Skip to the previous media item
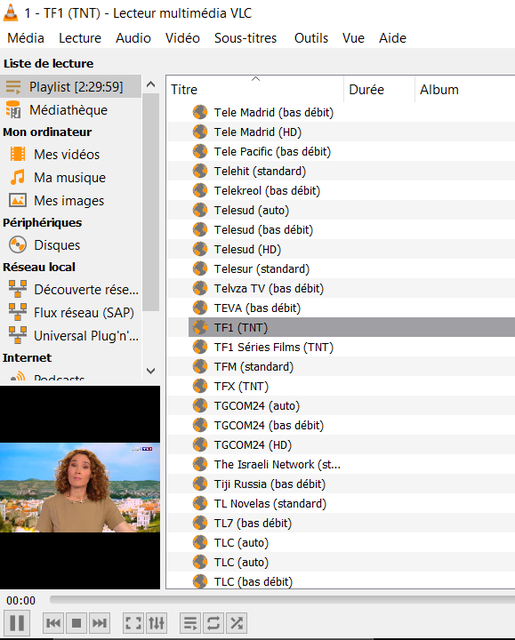The width and height of the screenshot is (515, 640). click(x=53, y=623)
